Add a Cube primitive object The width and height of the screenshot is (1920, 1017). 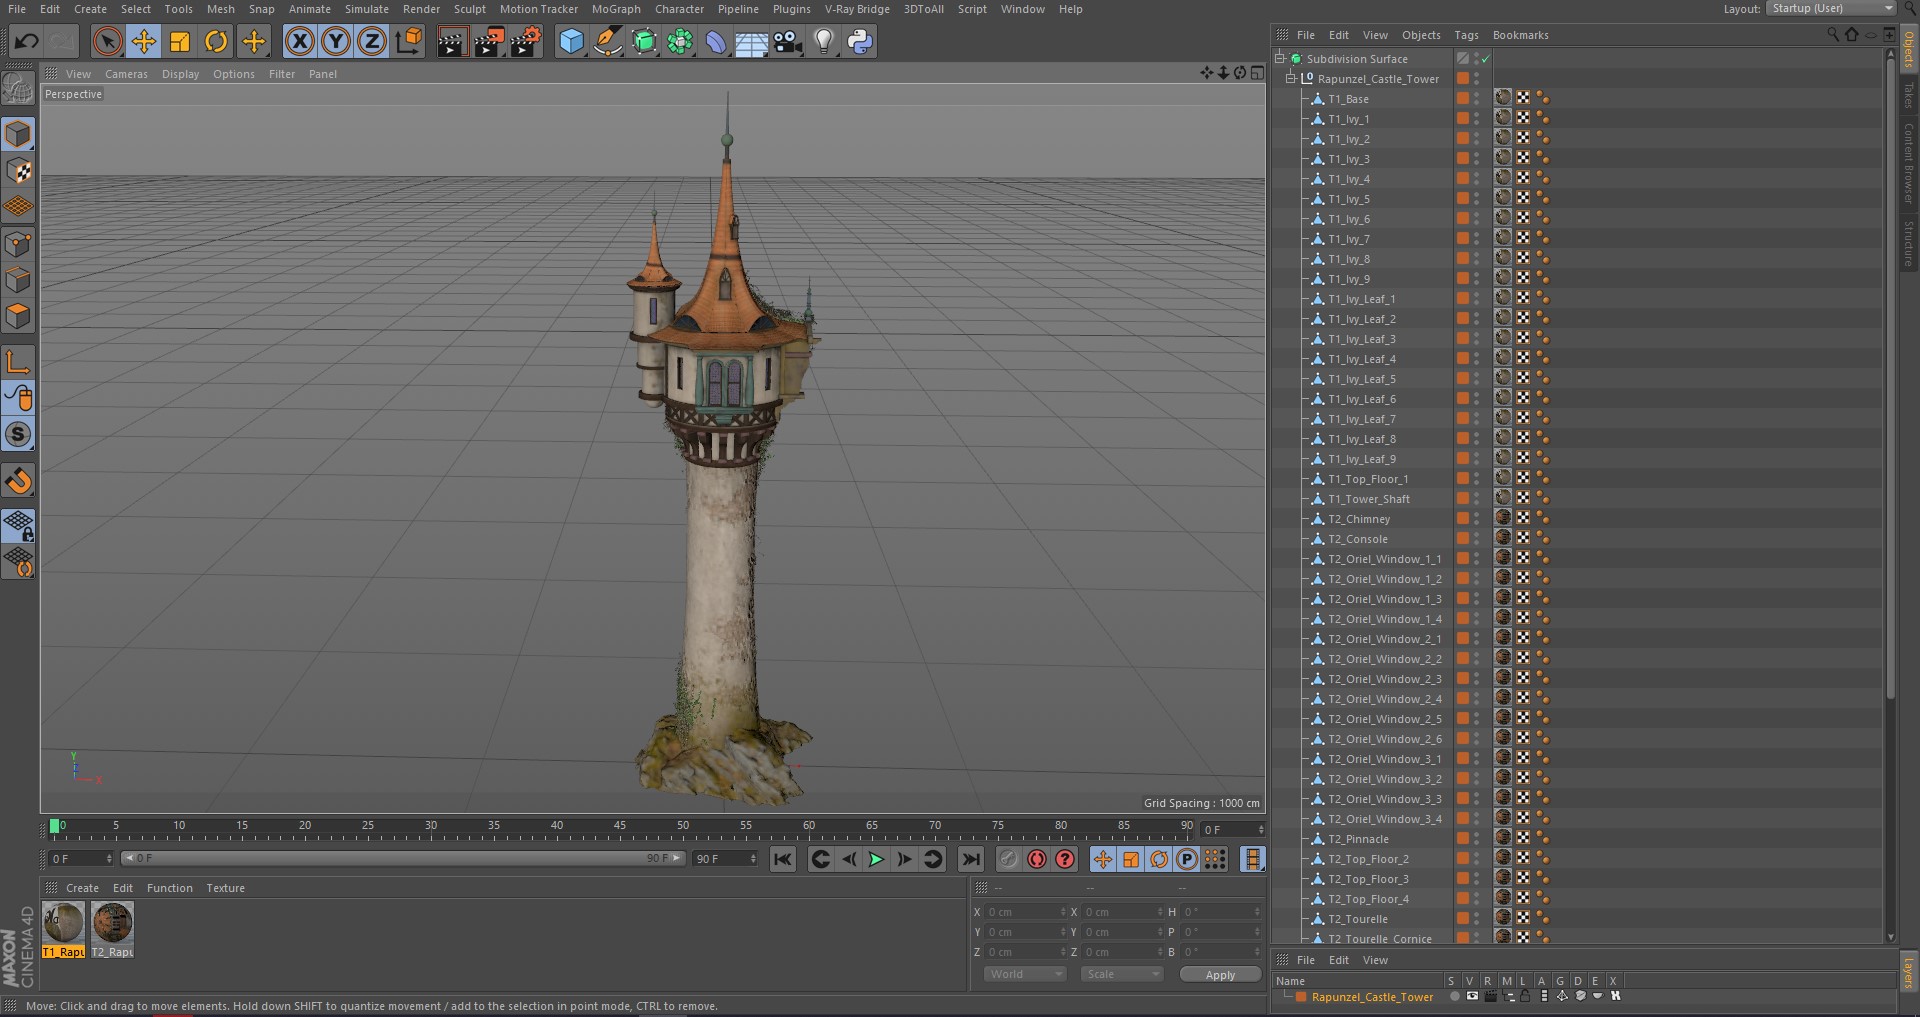coord(571,41)
